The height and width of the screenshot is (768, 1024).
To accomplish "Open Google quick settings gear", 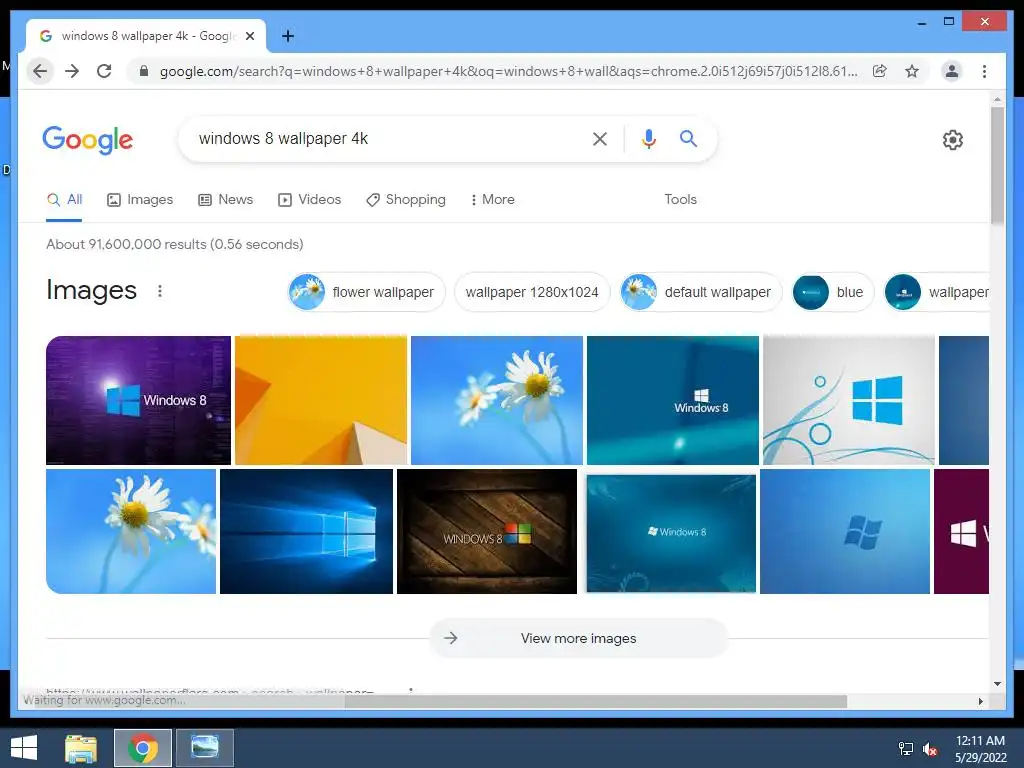I will [x=953, y=140].
